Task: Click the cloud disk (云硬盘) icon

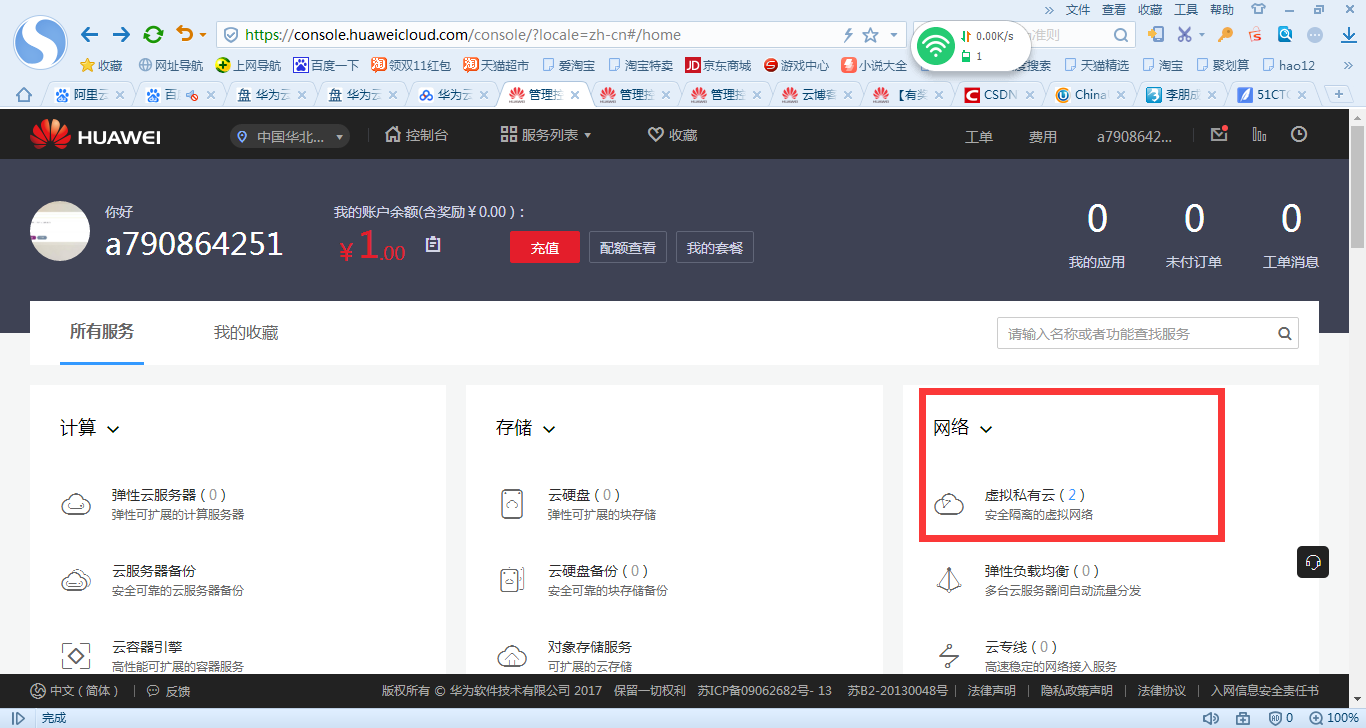Action: (512, 504)
